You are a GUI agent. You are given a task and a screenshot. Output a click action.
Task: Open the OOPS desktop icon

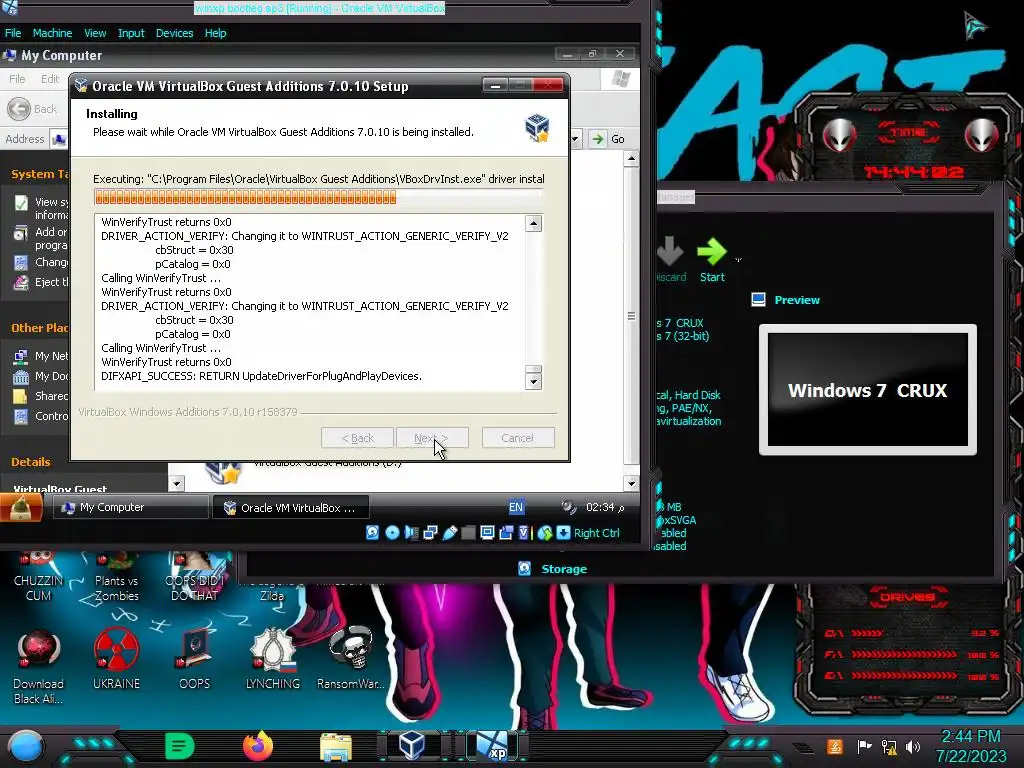click(195, 660)
